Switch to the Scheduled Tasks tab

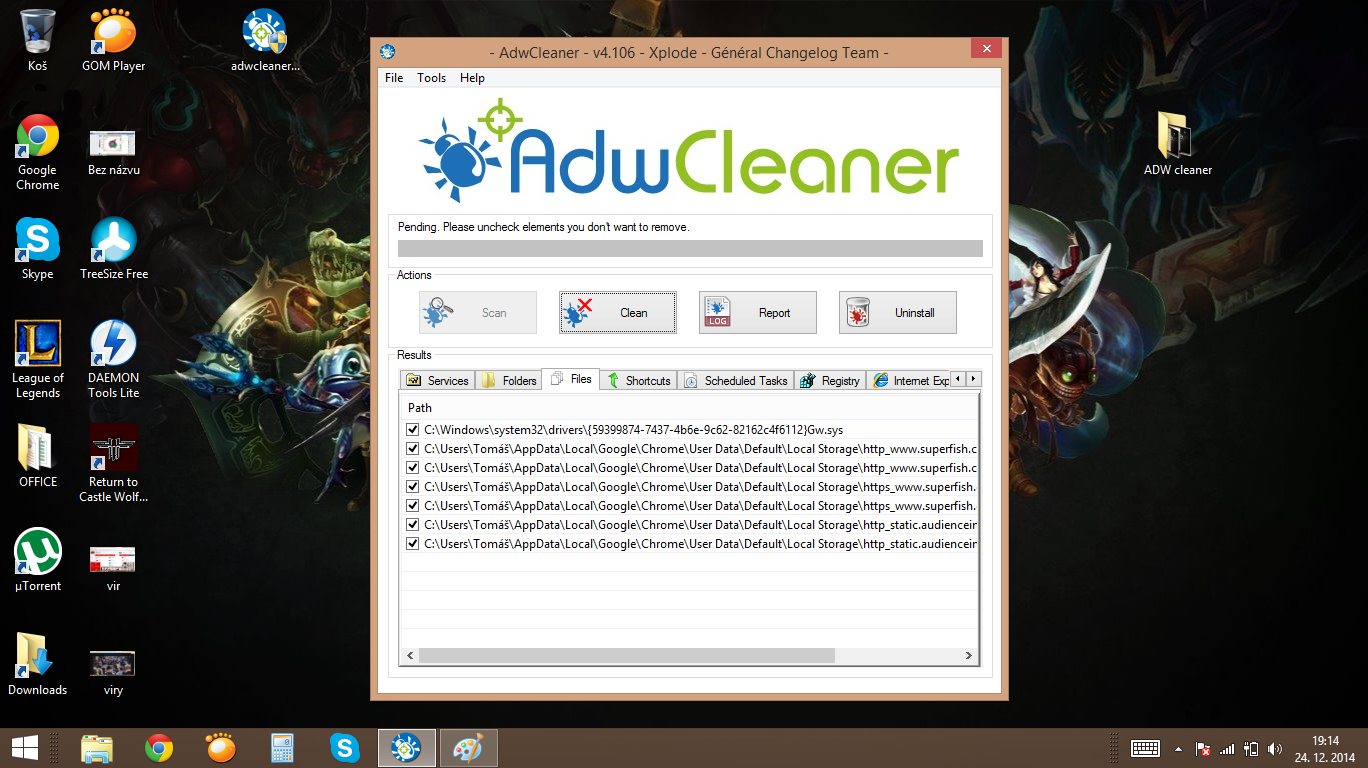736,380
